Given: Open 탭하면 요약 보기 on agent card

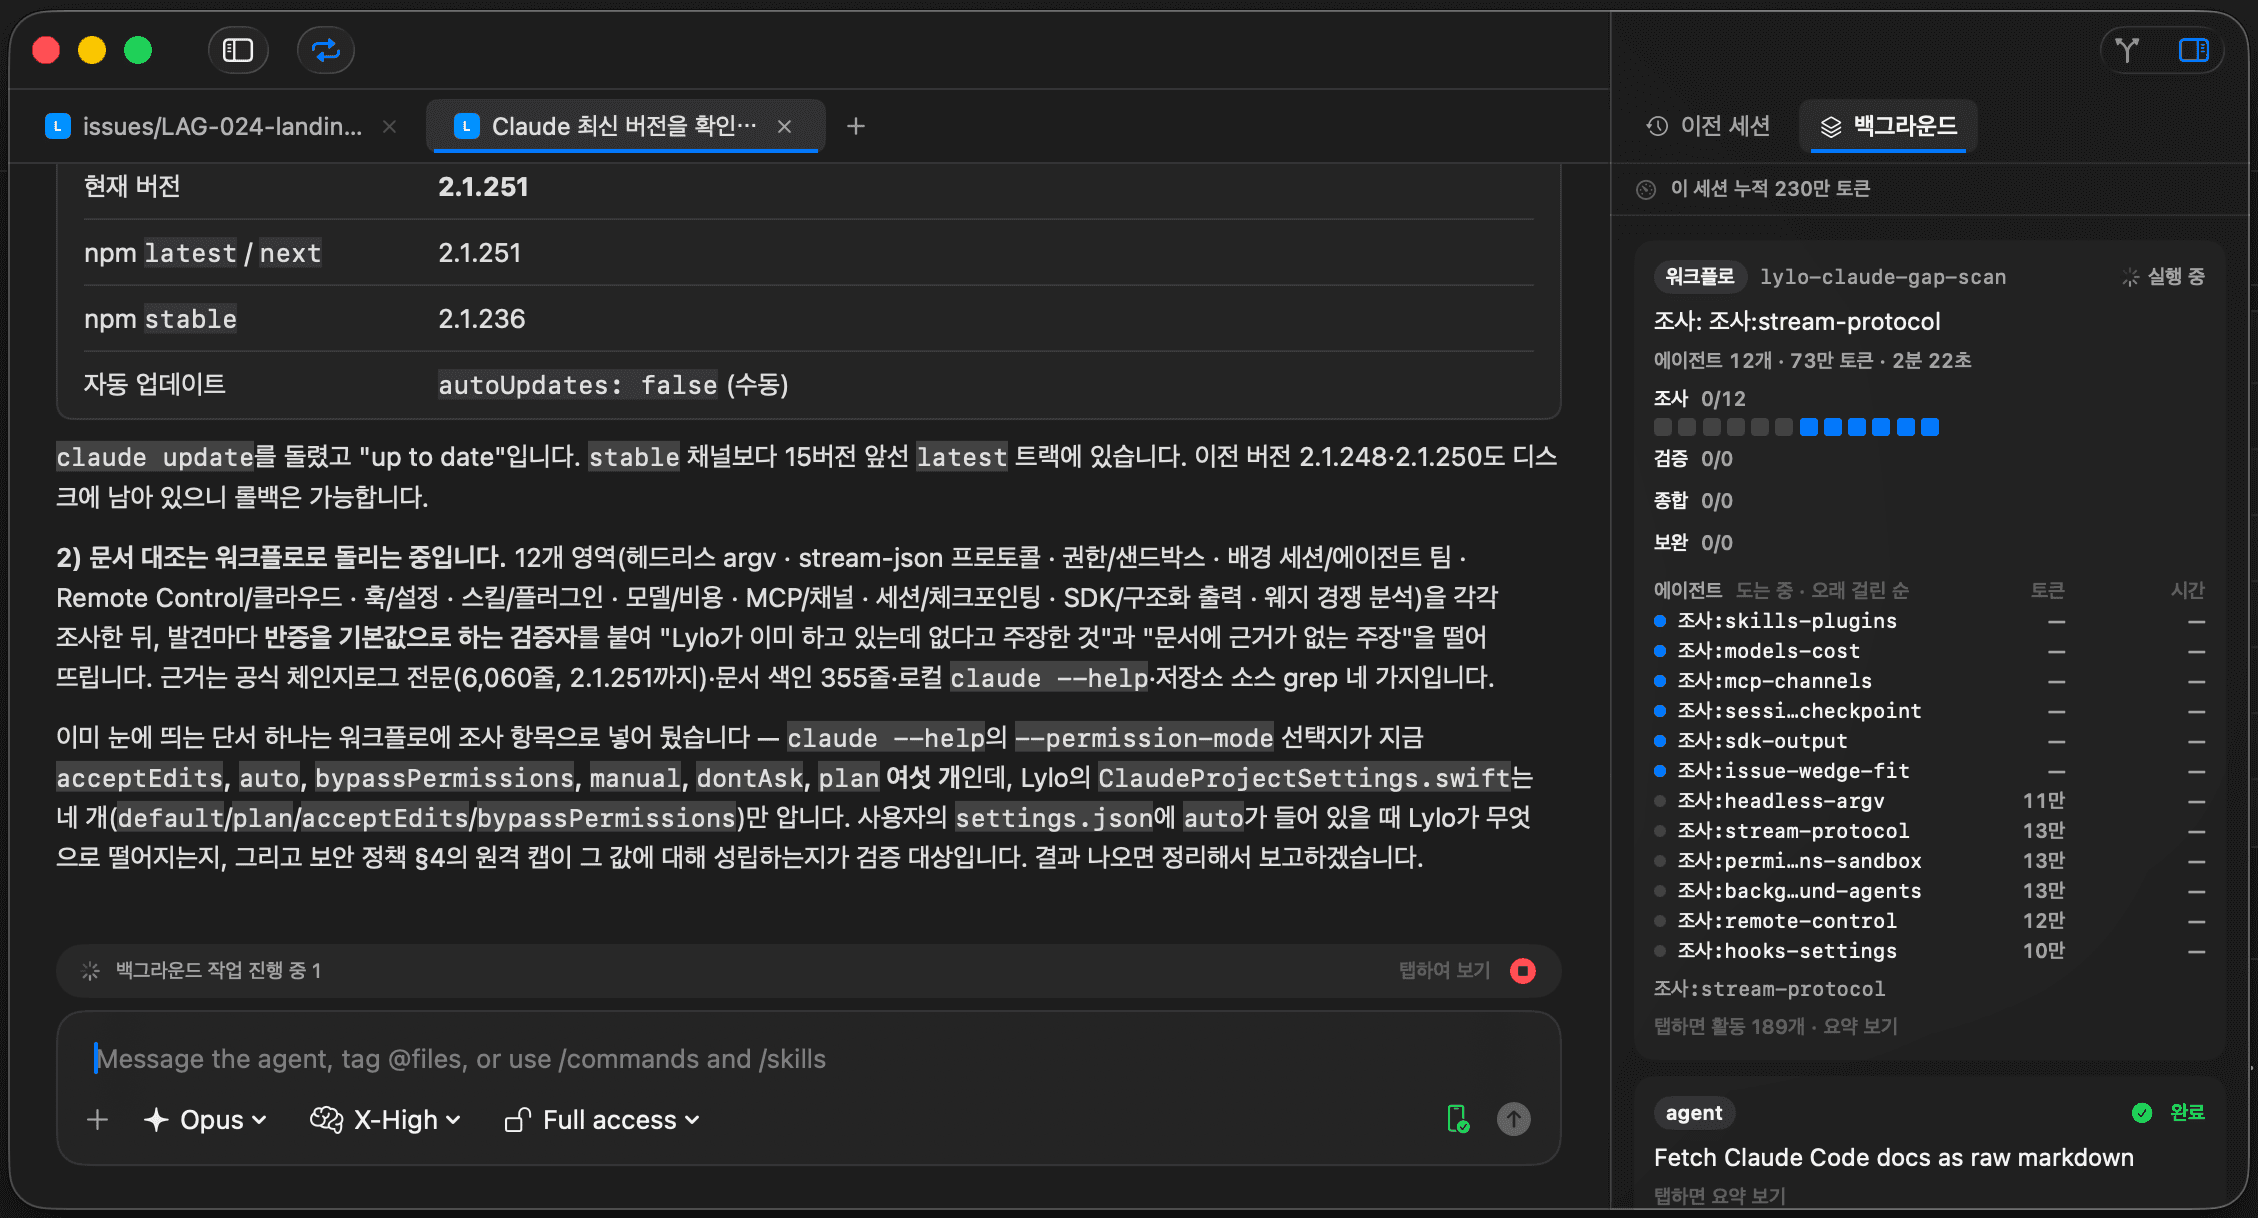Looking at the screenshot, I should pos(1719,1196).
